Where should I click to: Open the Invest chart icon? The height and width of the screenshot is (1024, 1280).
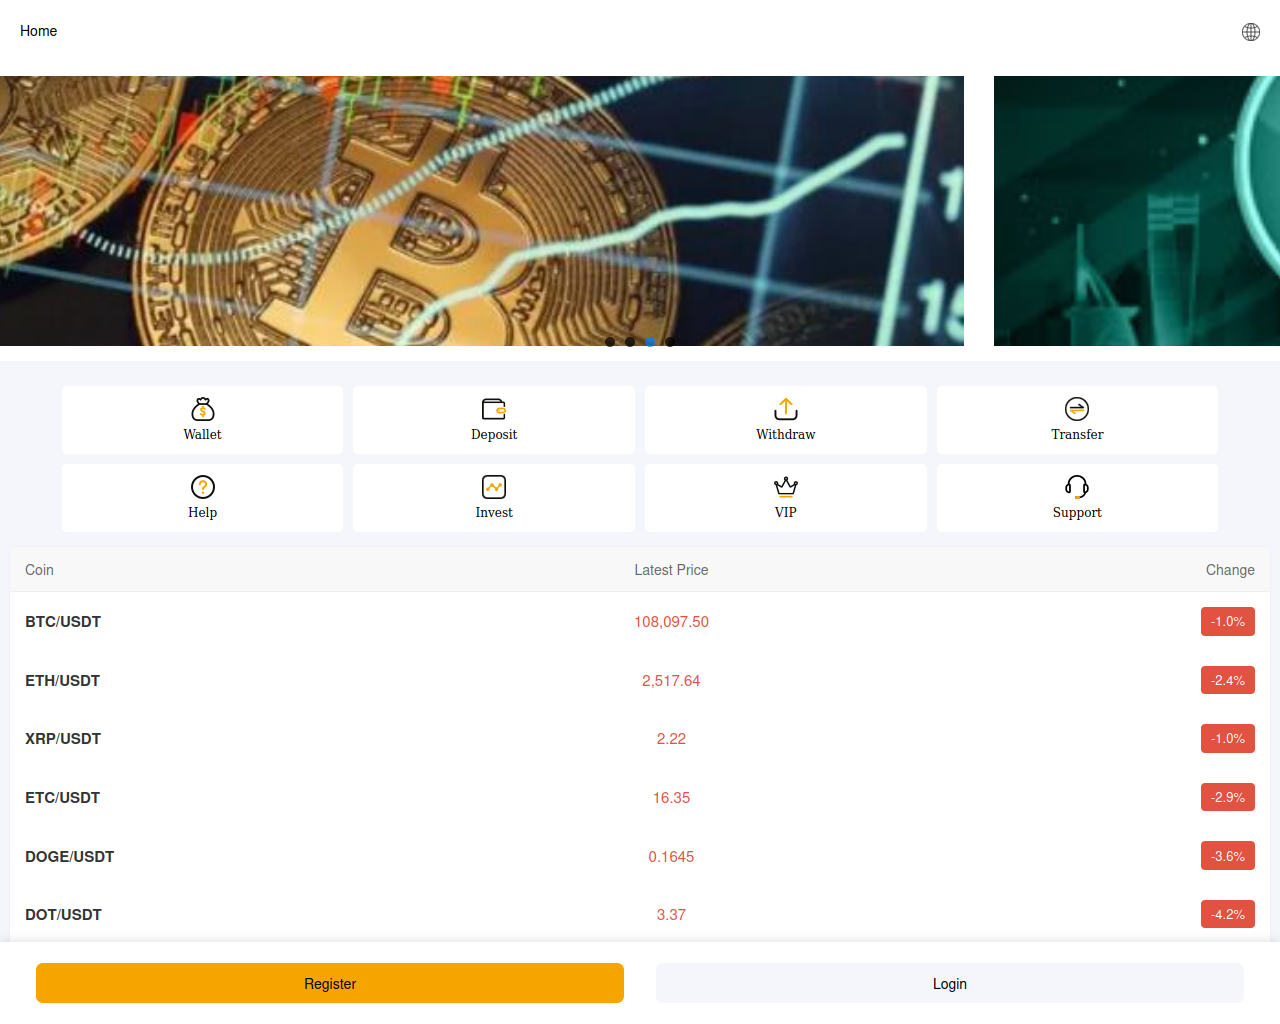point(494,487)
